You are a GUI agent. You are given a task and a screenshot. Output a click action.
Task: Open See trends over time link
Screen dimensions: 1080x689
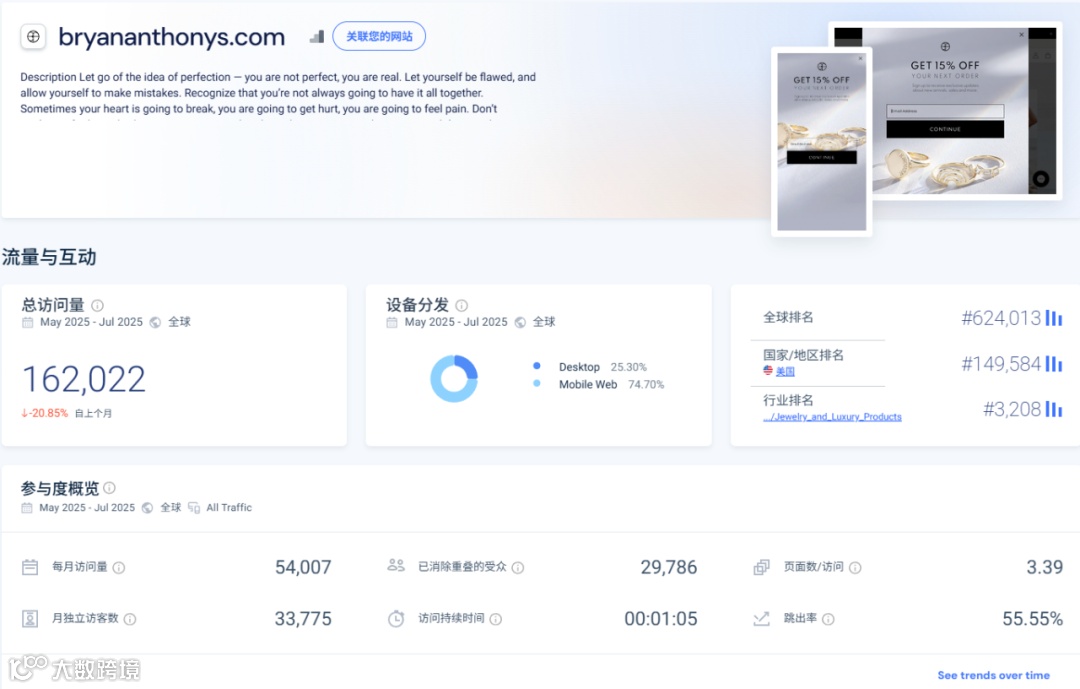click(993, 675)
